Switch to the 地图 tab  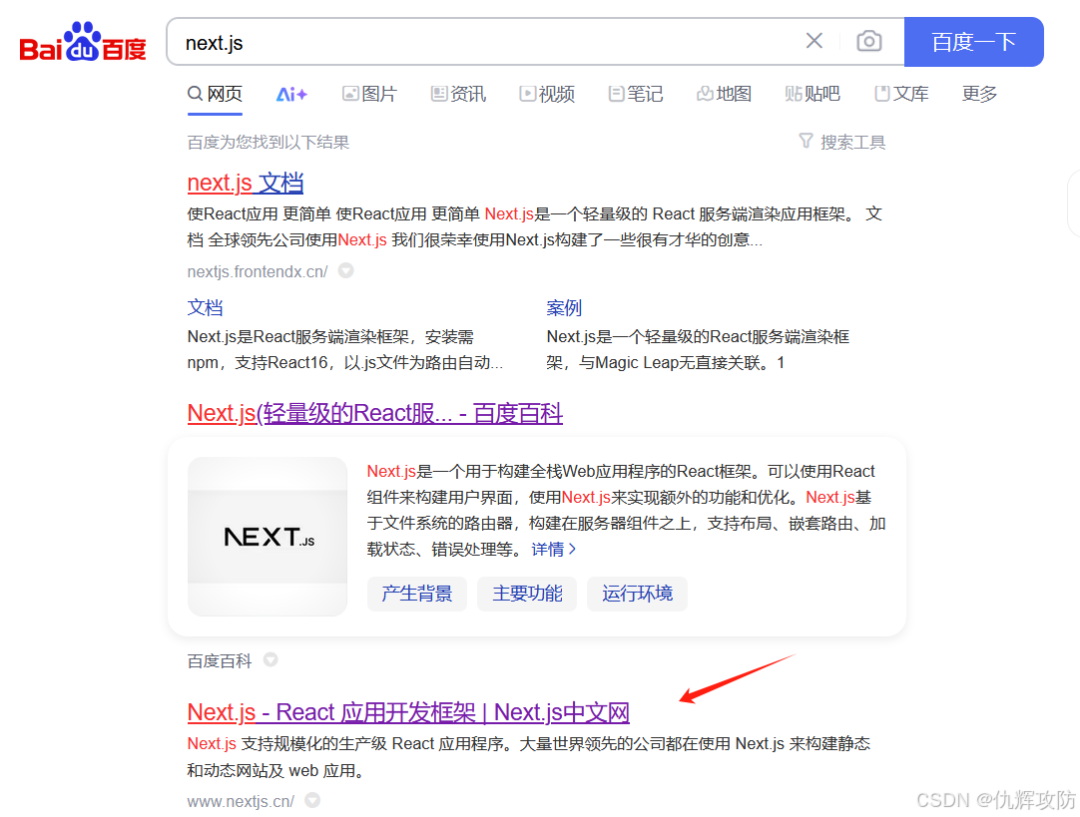pyautogui.click(x=724, y=94)
